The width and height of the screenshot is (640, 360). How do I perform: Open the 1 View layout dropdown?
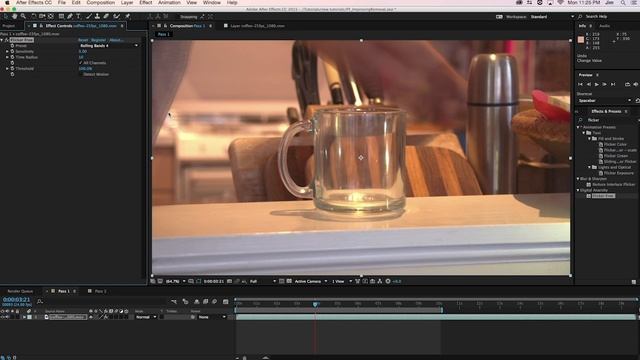[x=342, y=281]
